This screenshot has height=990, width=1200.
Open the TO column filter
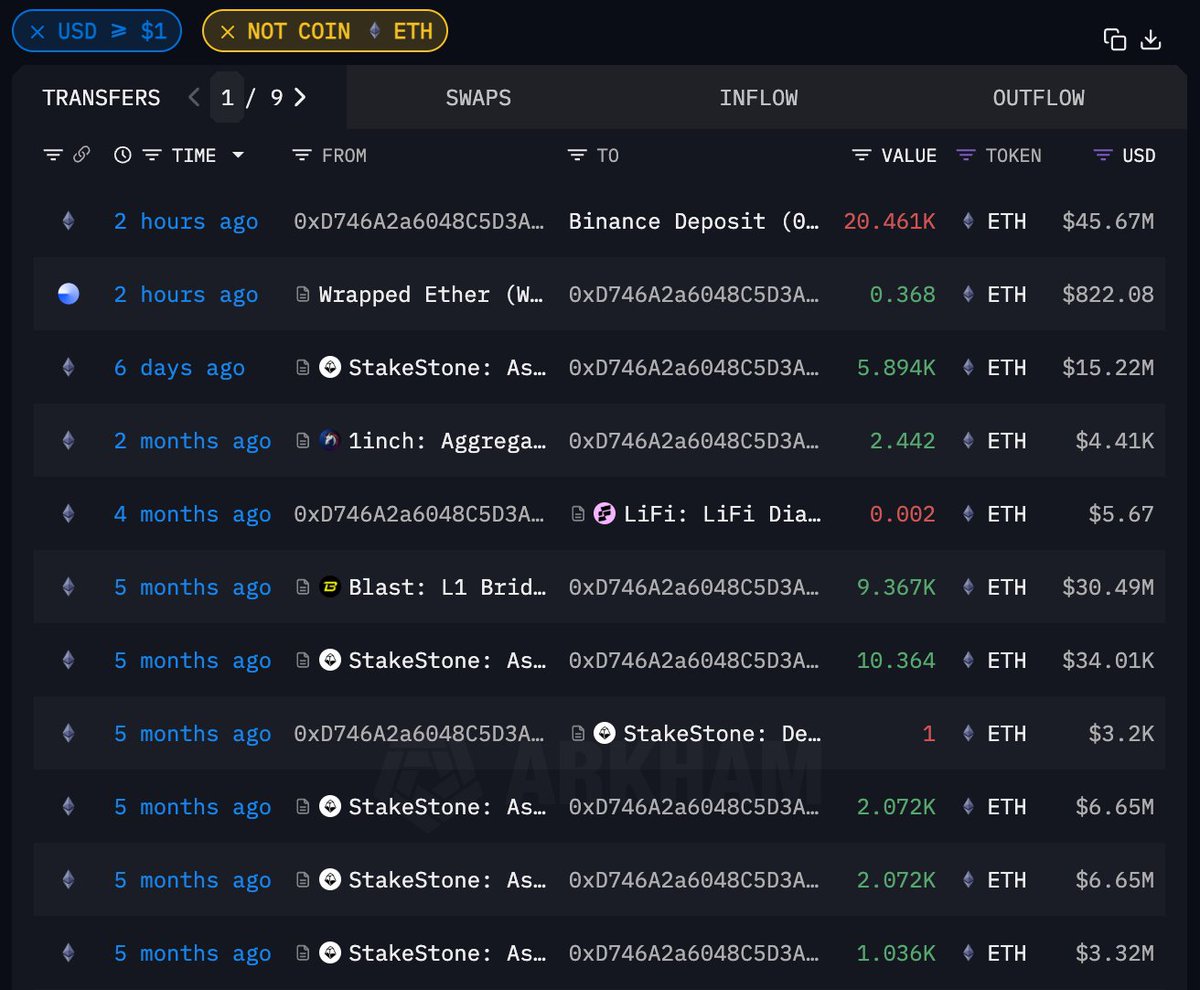point(577,155)
